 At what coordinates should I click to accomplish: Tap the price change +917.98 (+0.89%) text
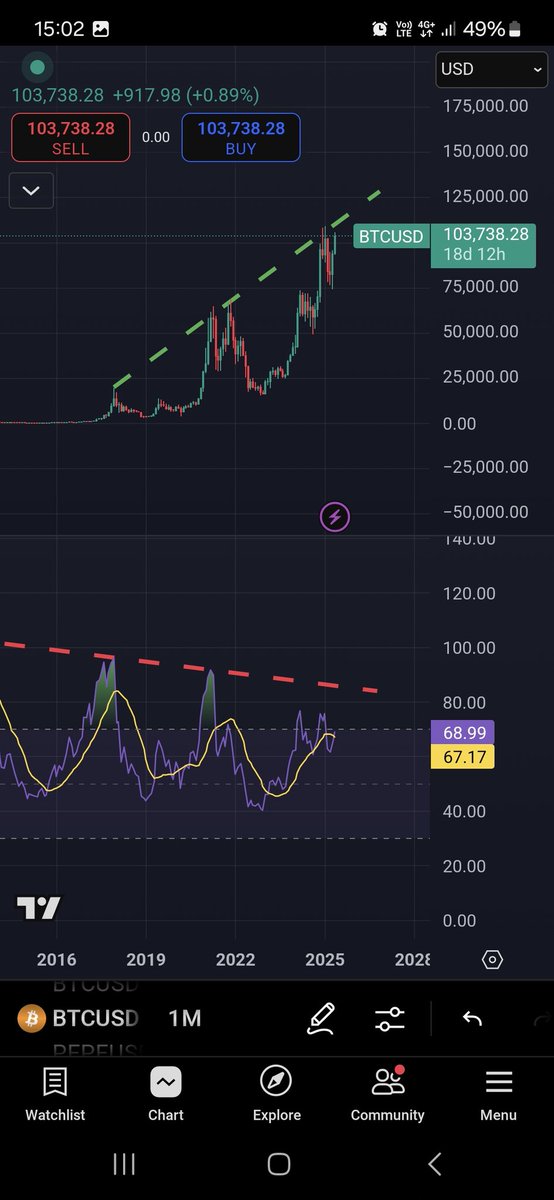(187, 95)
